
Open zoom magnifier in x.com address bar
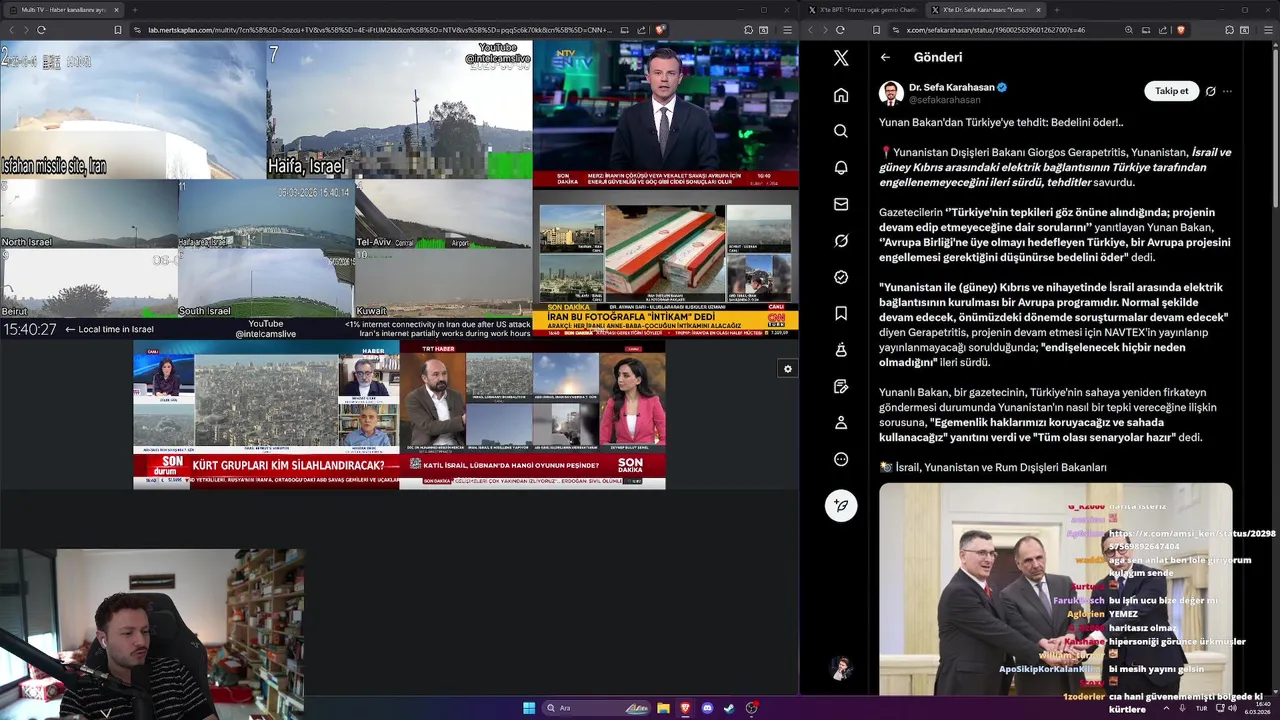pyautogui.click(x=1129, y=30)
